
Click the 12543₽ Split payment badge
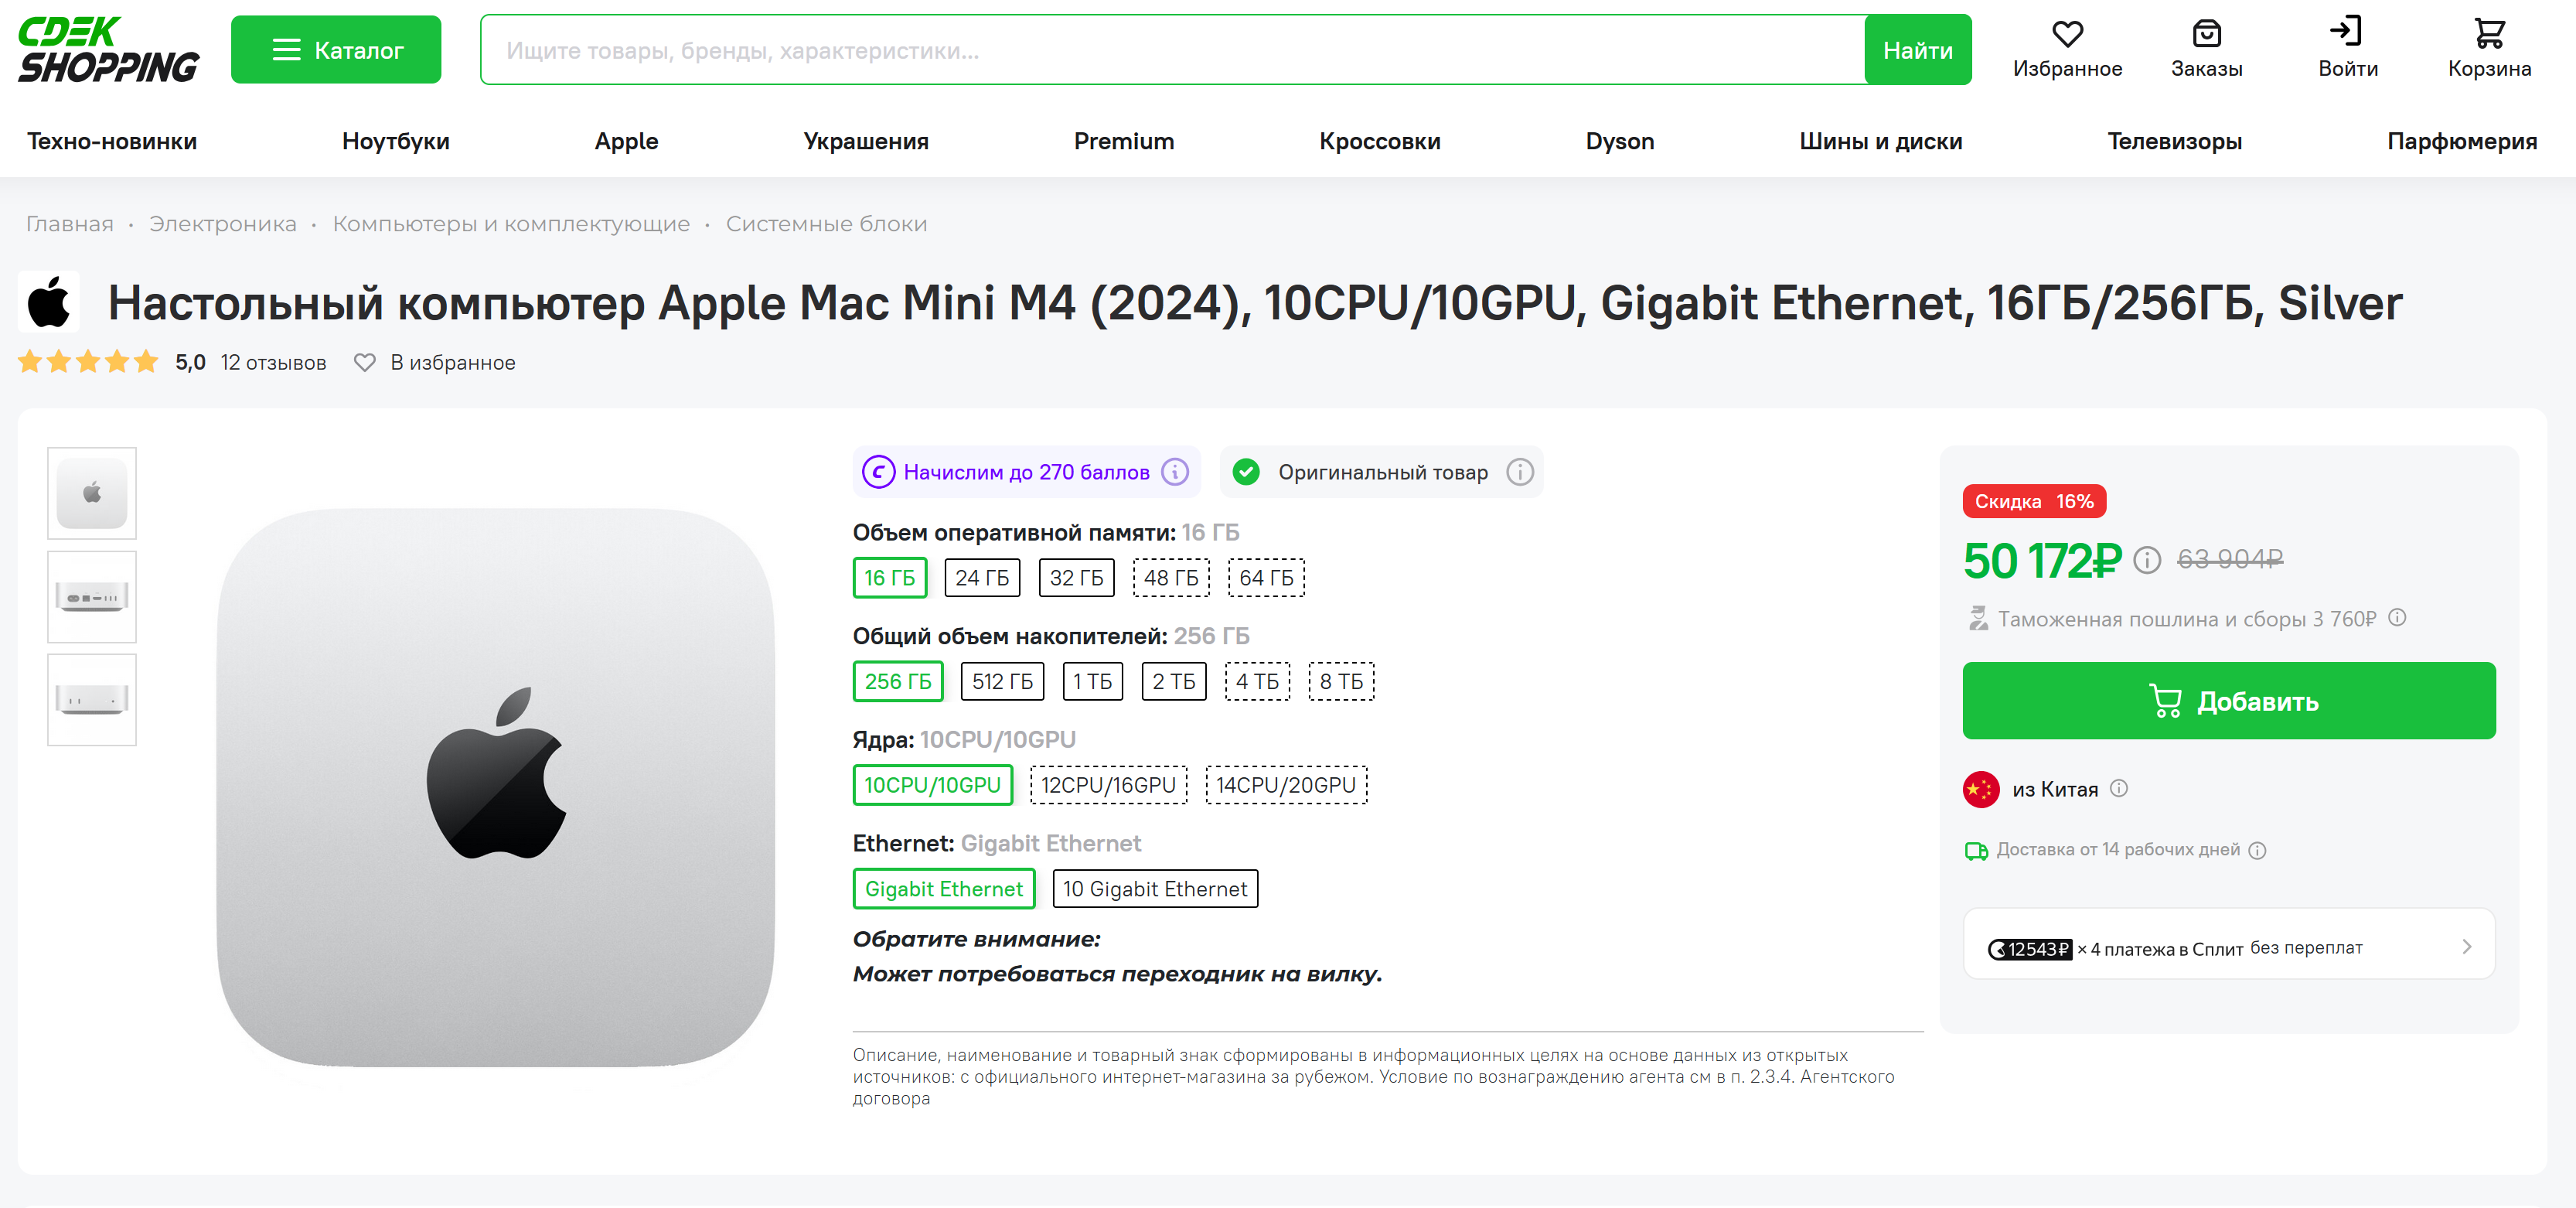pyautogui.click(x=2029, y=949)
